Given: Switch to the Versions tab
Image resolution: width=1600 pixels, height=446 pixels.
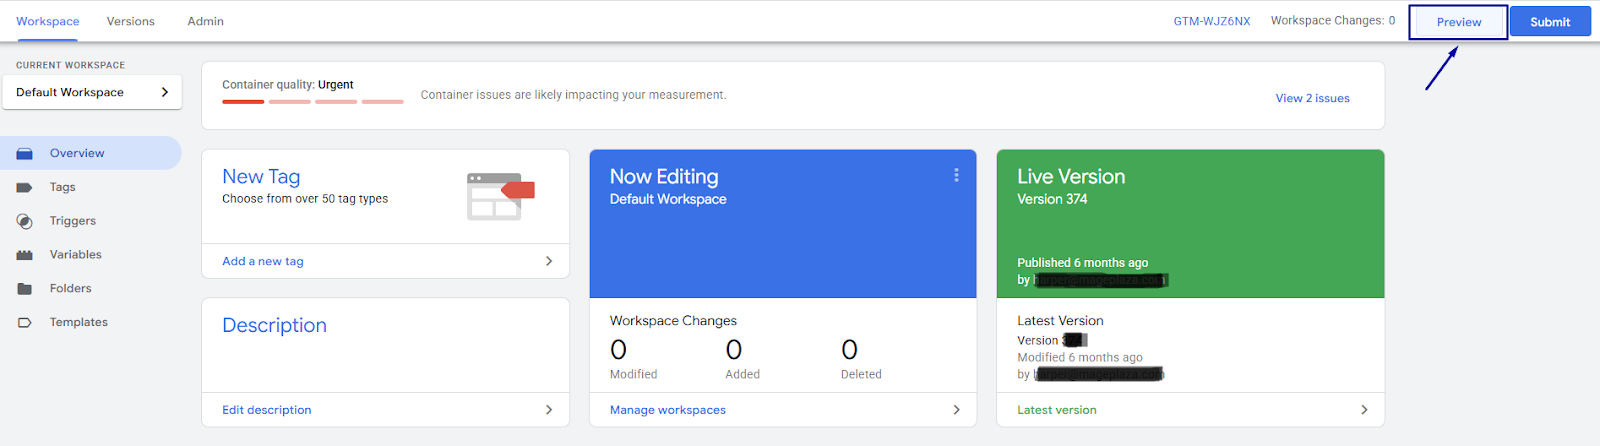Looking at the screenshot, I should (131, 21).
